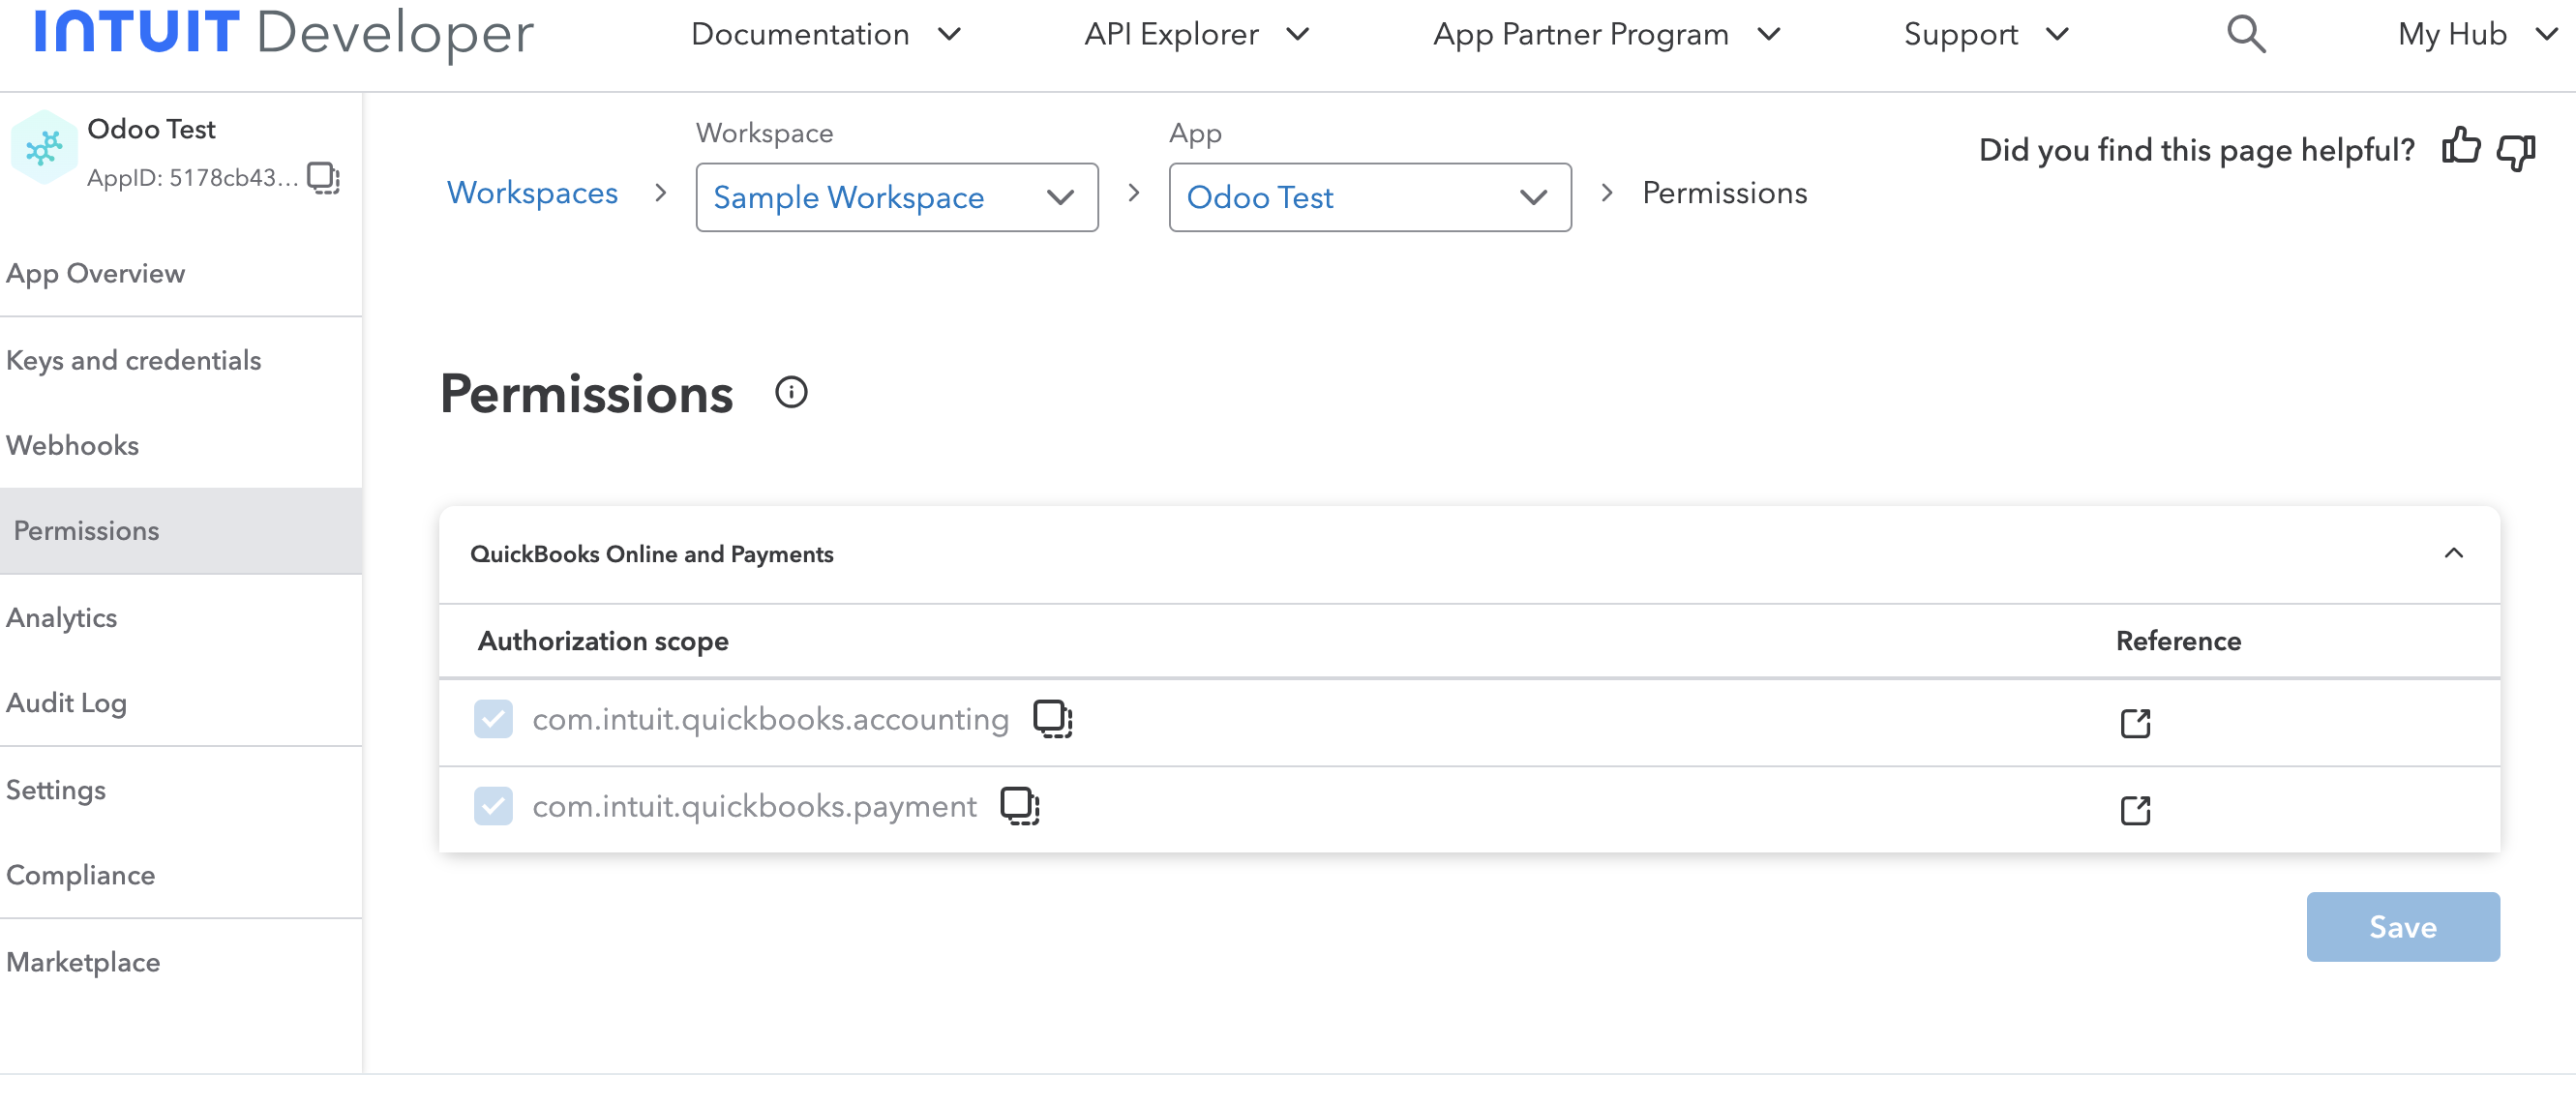Click the Permissions page heading
This screenshot has height=1105, width=2576.
coord(587,394)
